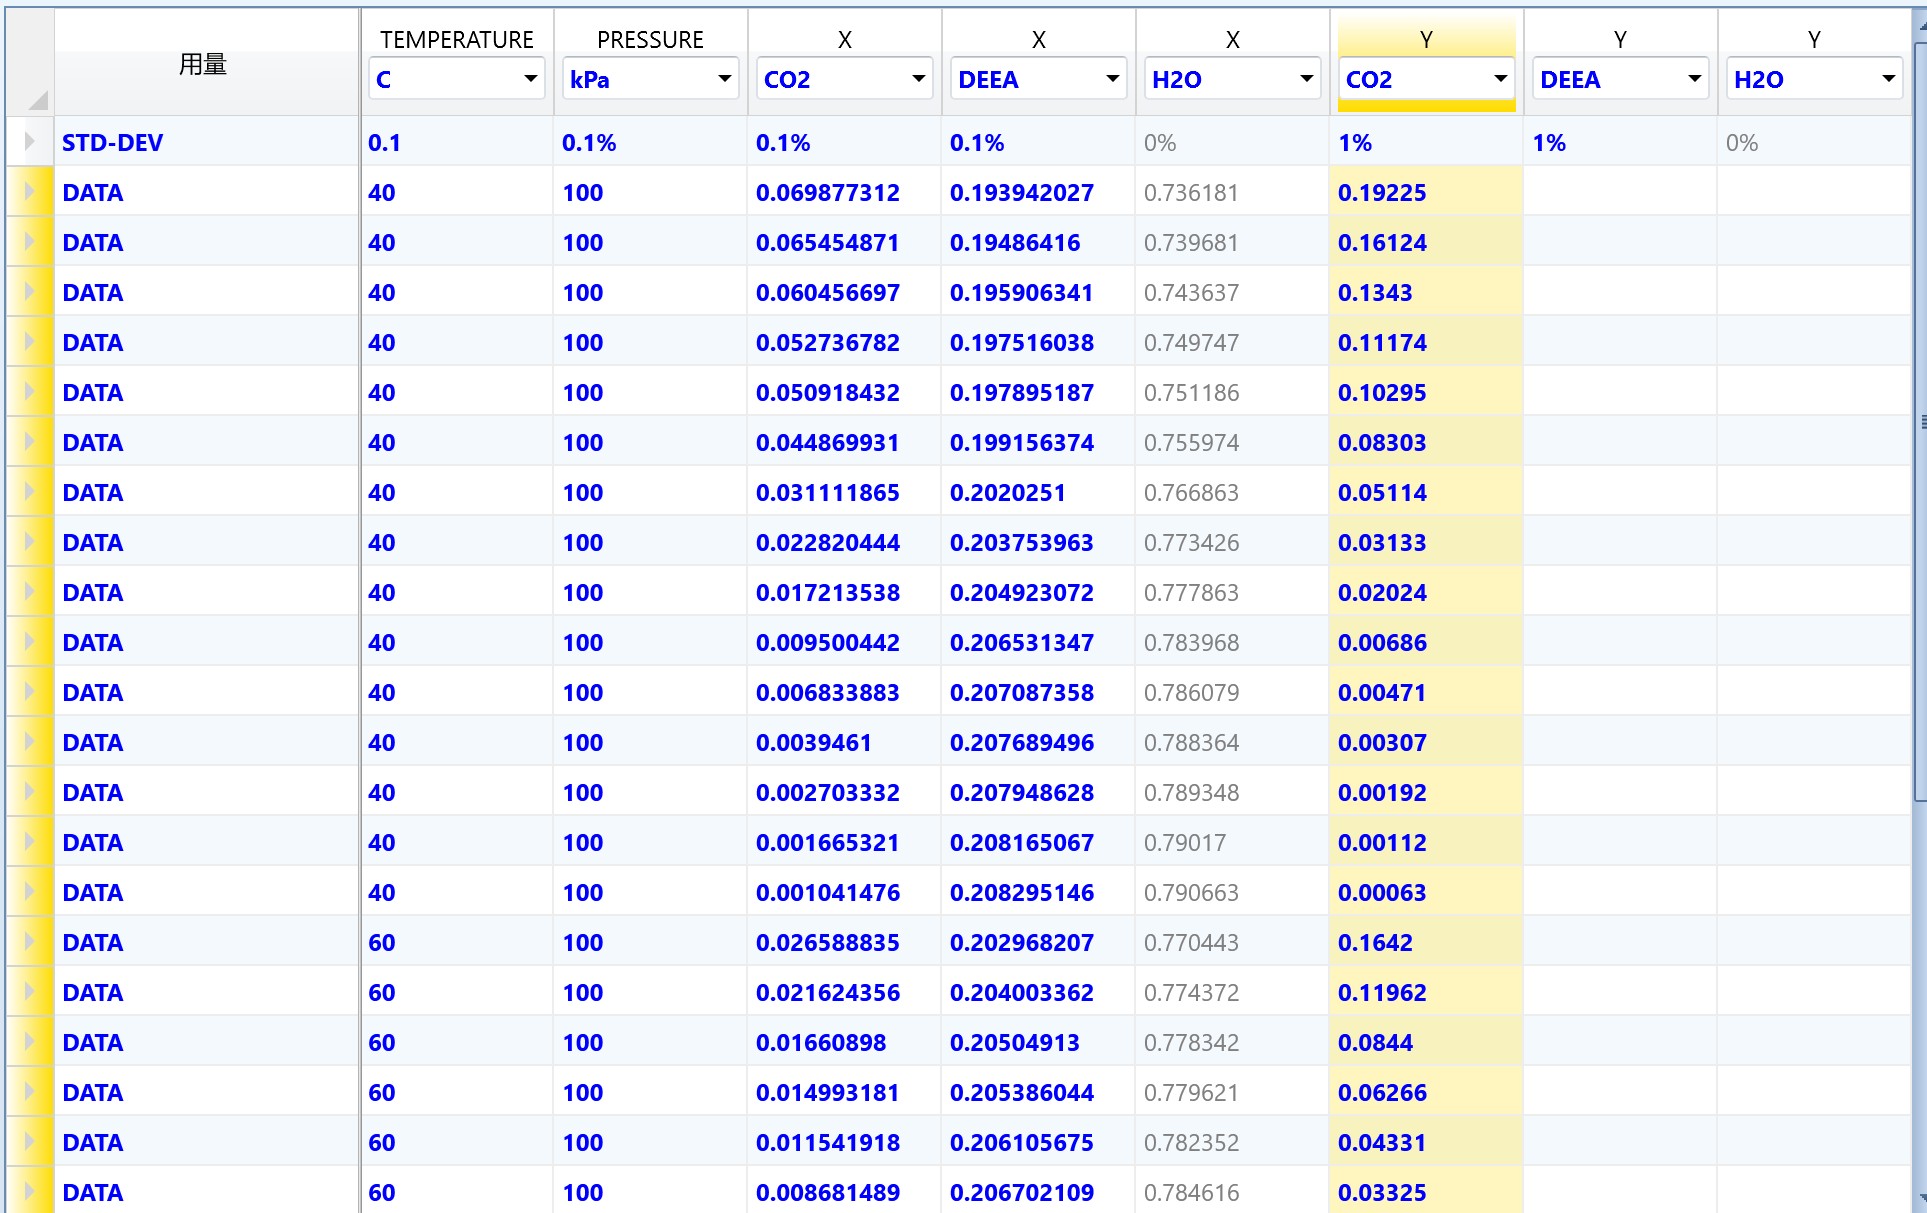Expand the highlighted Y CO2 dropdown arrow

tap(1500, 79)
